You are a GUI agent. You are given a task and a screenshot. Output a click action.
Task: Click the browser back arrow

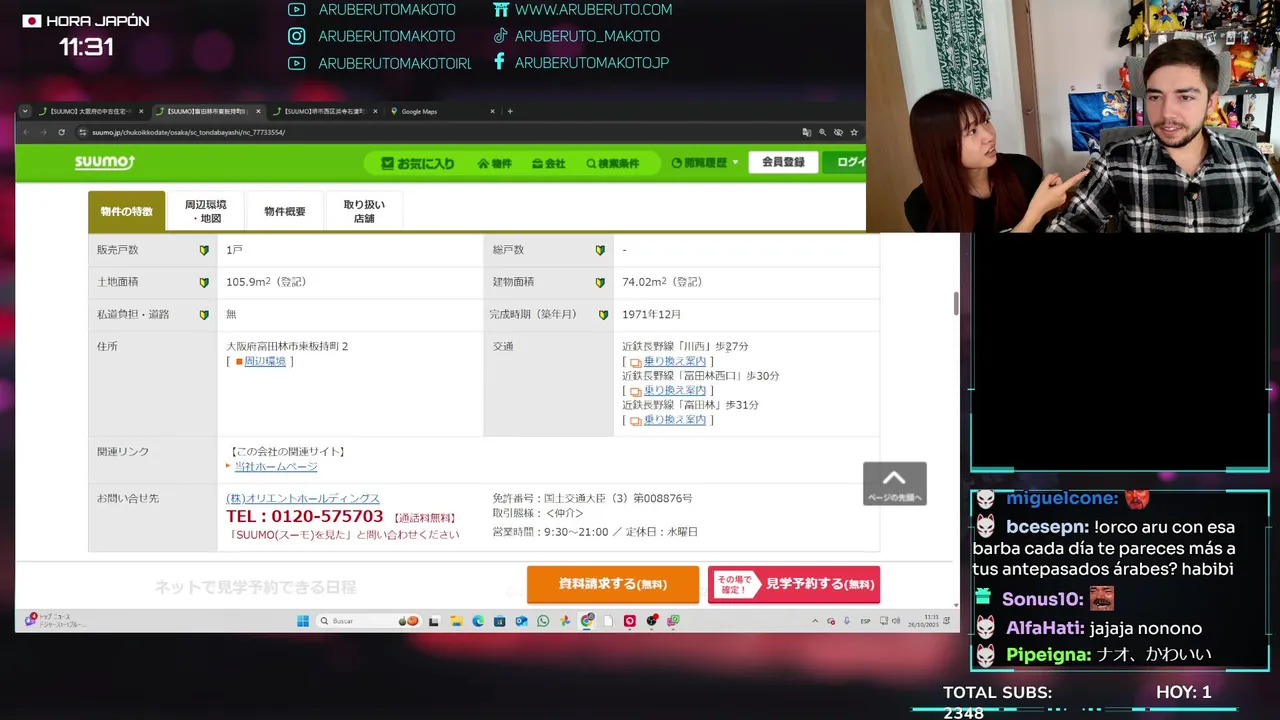point(26,132)
